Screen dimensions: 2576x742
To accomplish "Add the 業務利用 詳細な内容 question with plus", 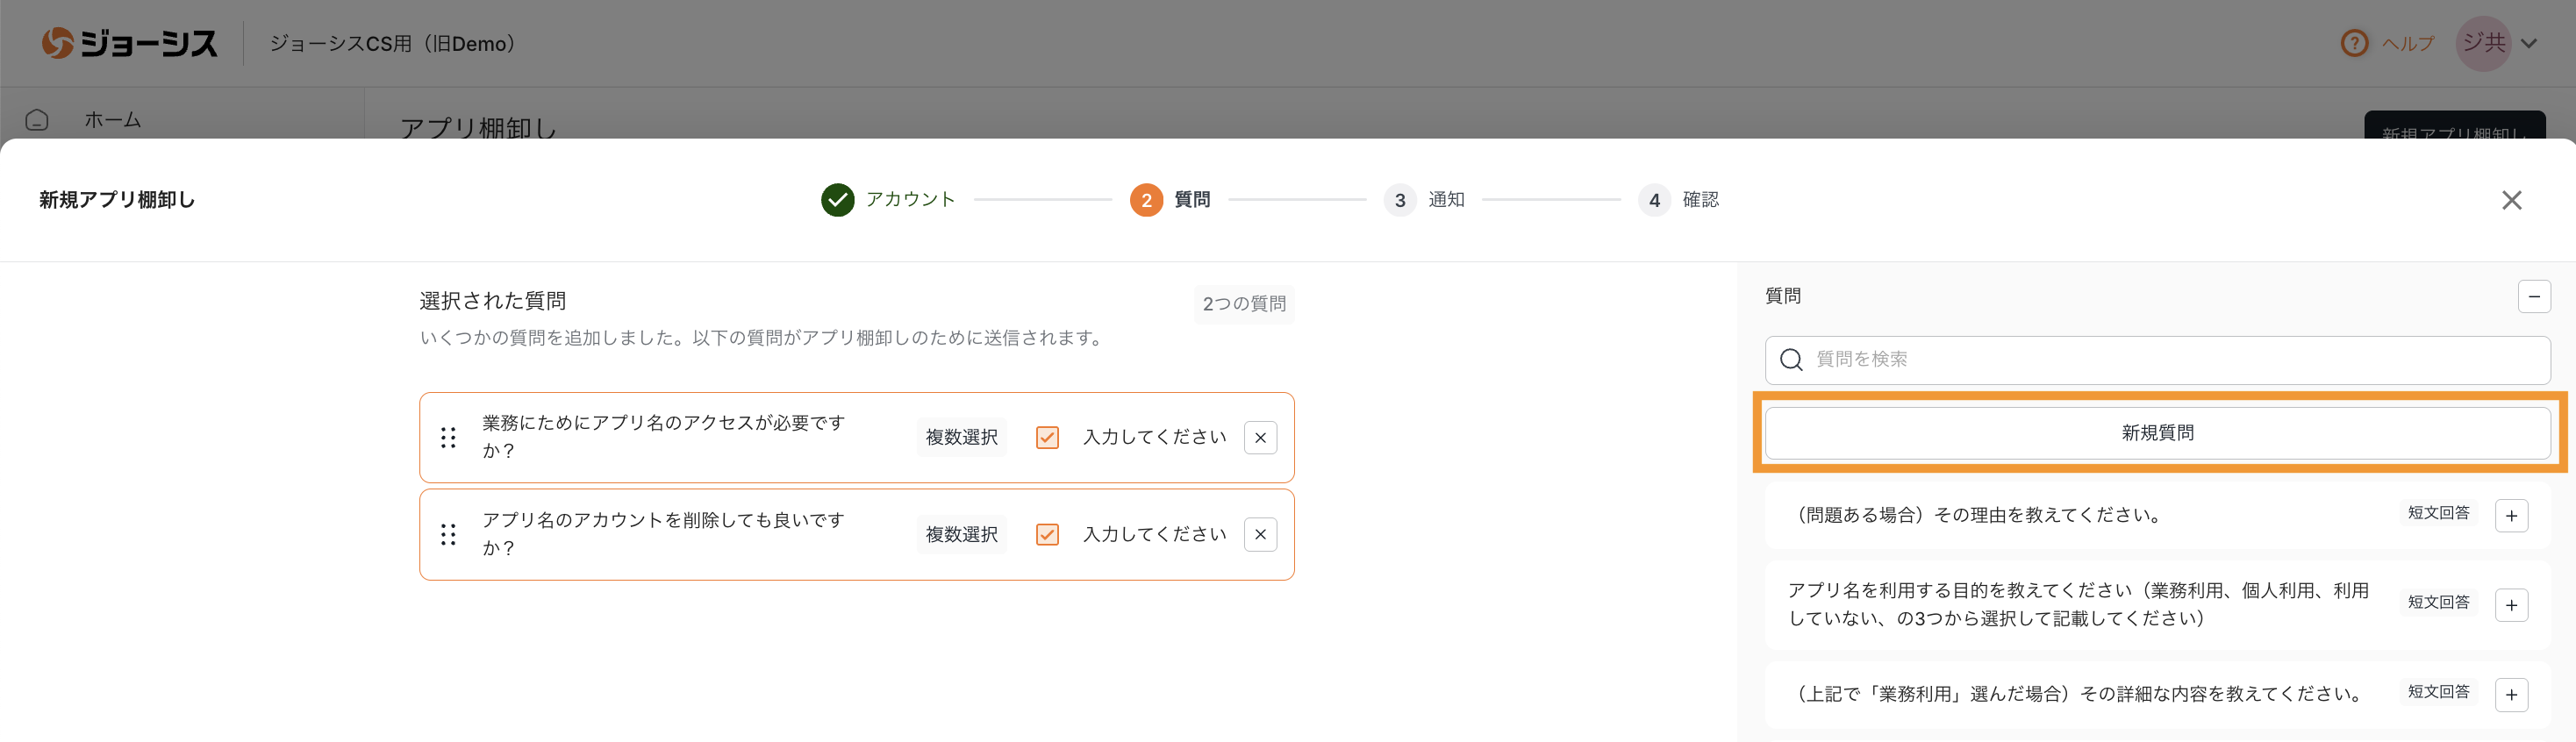I will [x=2511, y=695].
